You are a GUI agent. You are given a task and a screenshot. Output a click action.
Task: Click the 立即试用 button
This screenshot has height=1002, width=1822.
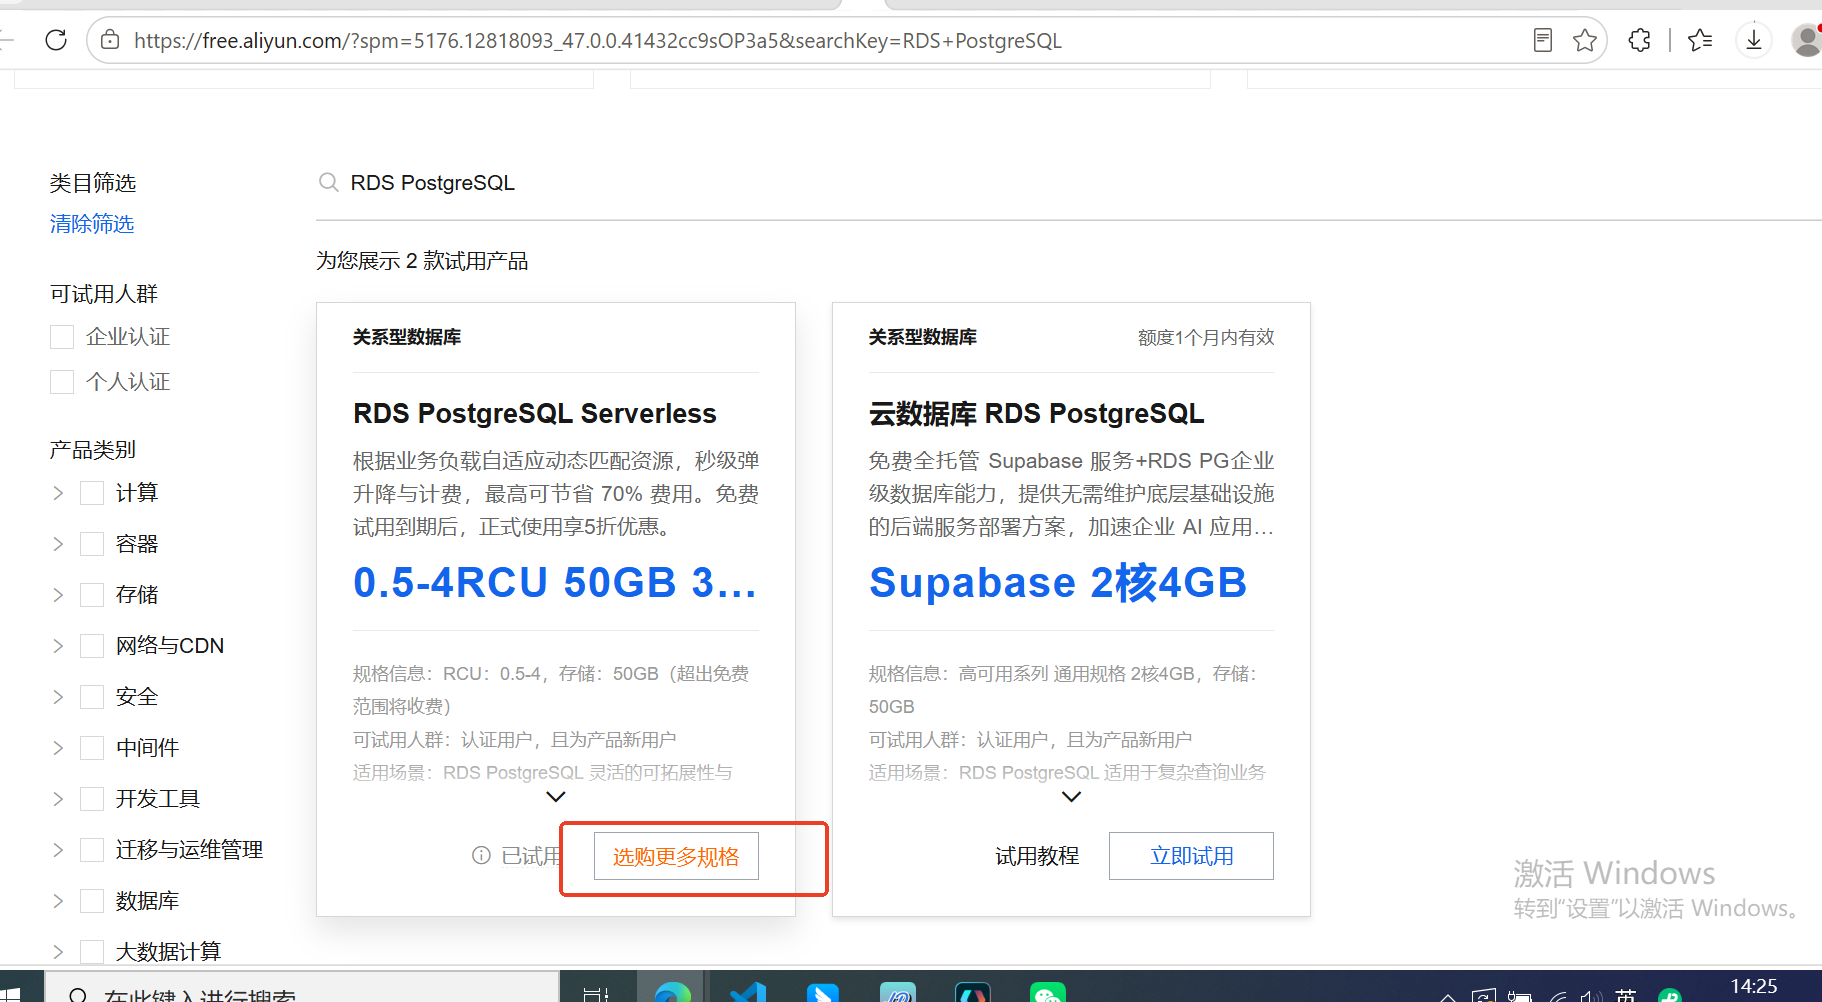1191,856
